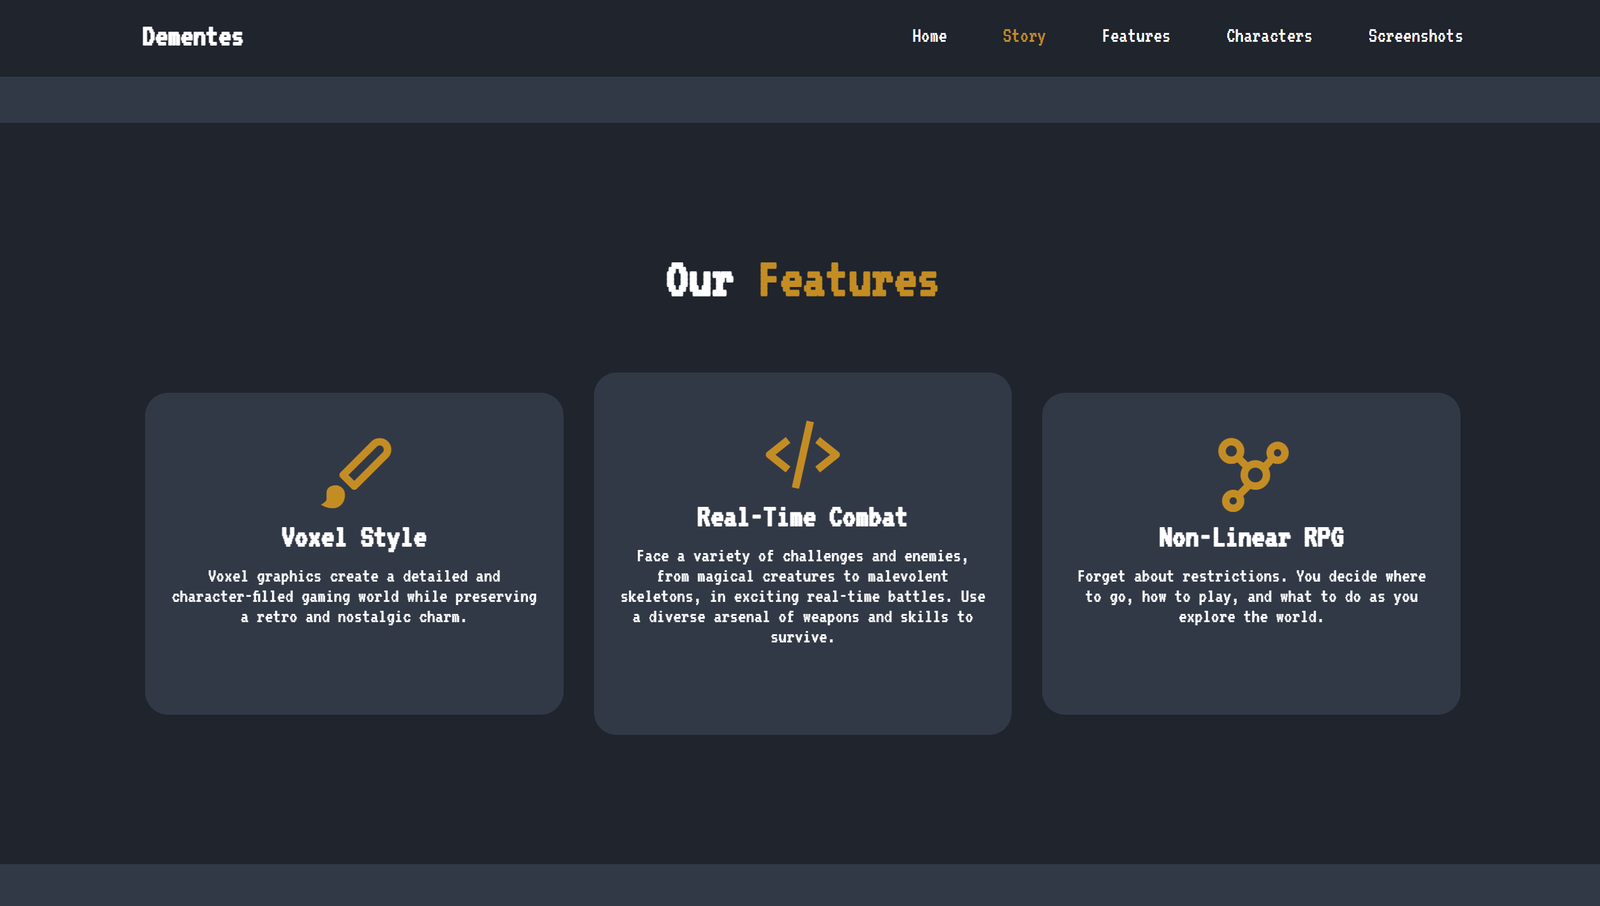Go to the Story nav link
The height and width of the screenshot is (906, 1600).
tap(1024, 36)
